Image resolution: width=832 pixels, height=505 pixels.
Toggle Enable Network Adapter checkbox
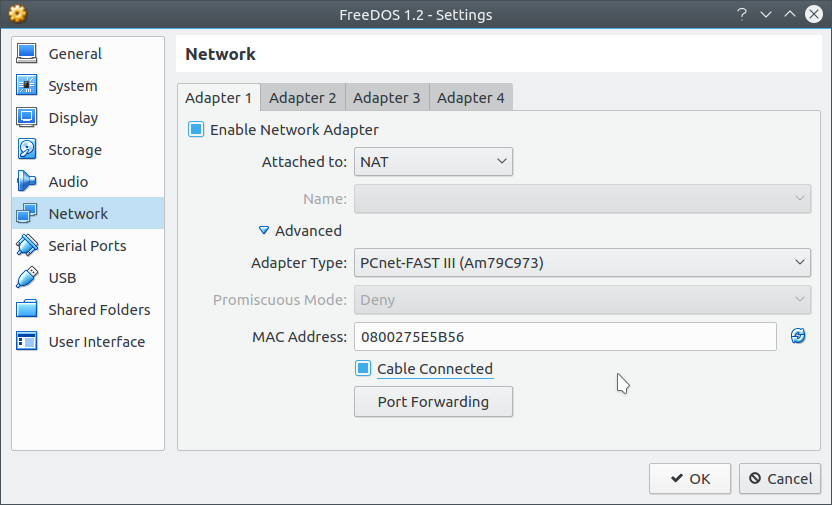(196, 129)
